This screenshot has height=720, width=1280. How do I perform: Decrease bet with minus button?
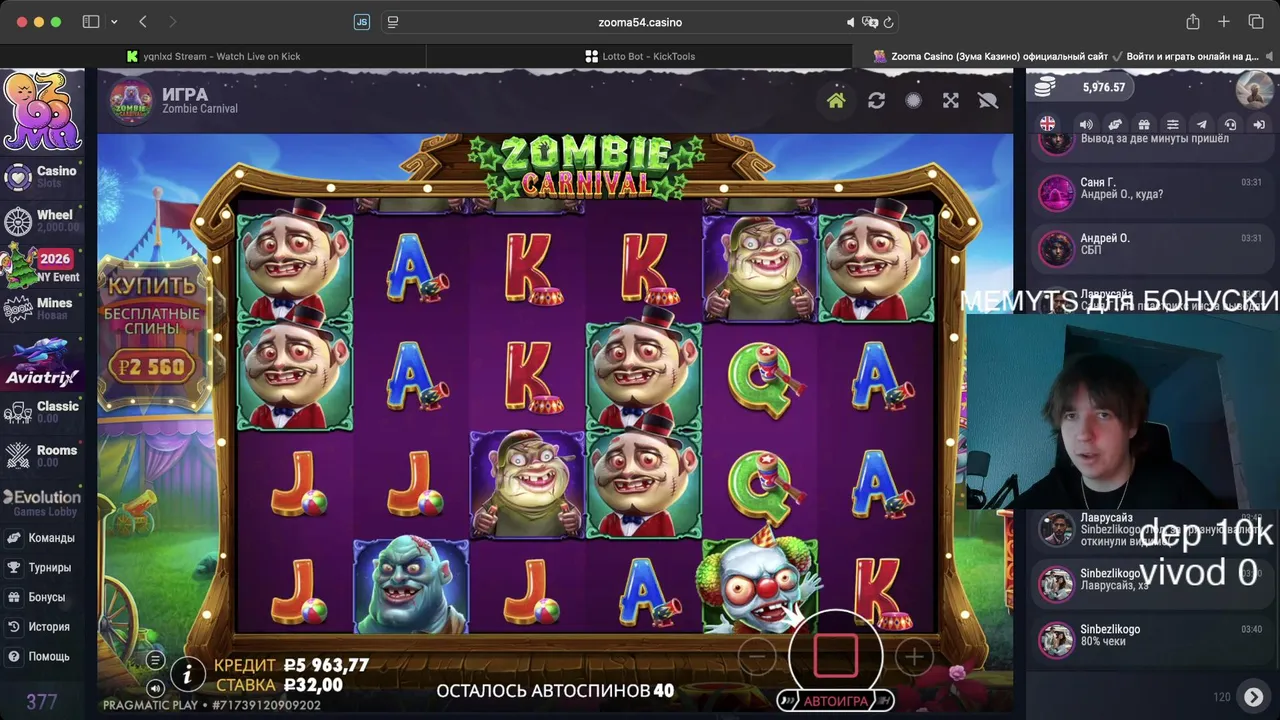(x=757, y=656)
